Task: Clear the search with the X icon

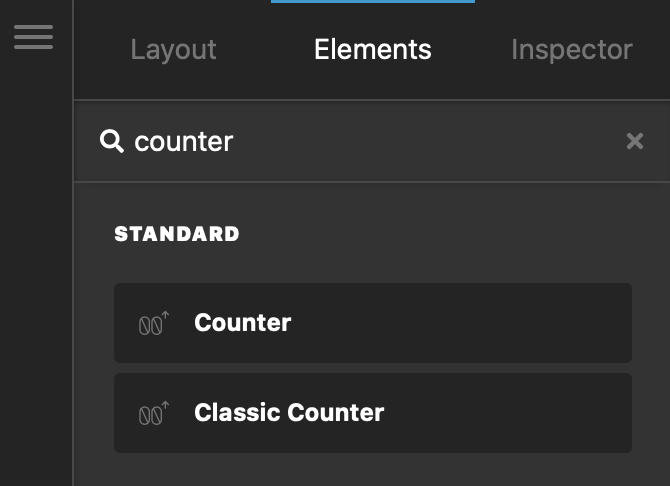Action: tap(635, 141)
